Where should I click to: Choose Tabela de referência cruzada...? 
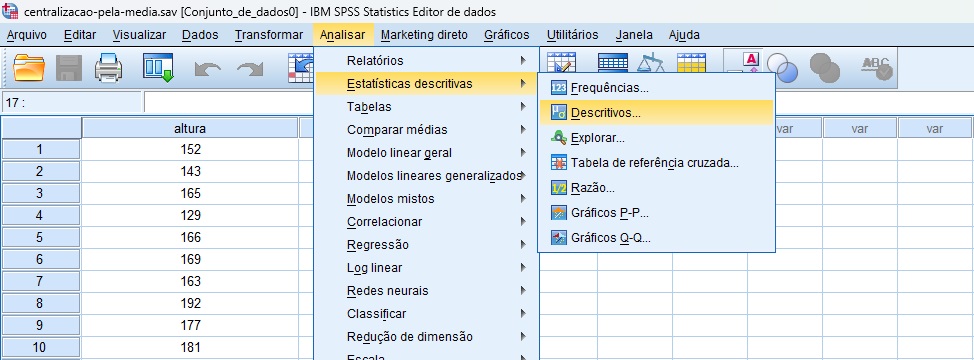pyautogui.click(x=657, y=163)
